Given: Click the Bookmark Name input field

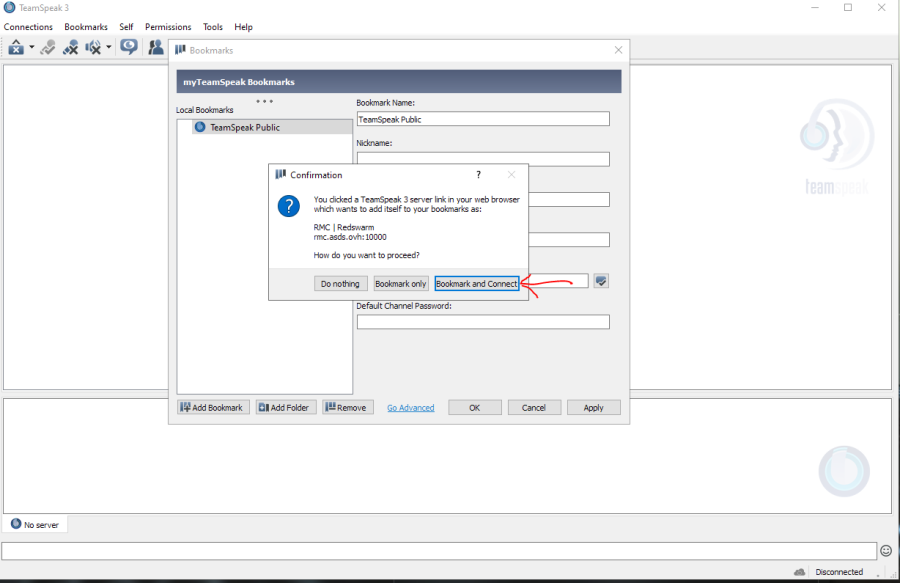Looking at the screenshot, I should [483, 119].
